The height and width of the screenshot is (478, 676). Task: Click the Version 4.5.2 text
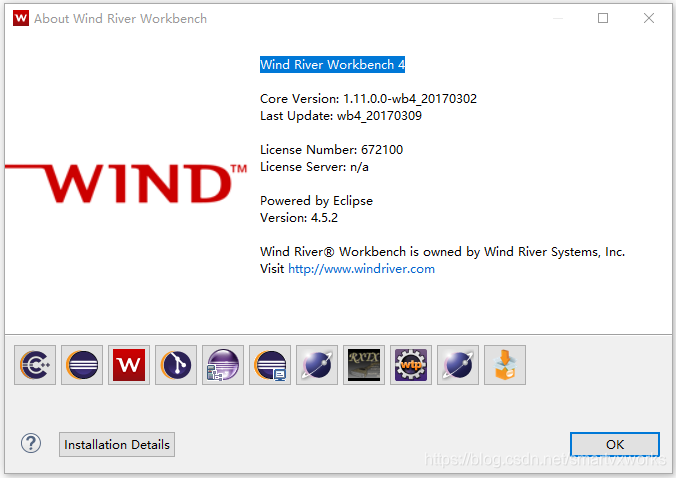(299, 218)
